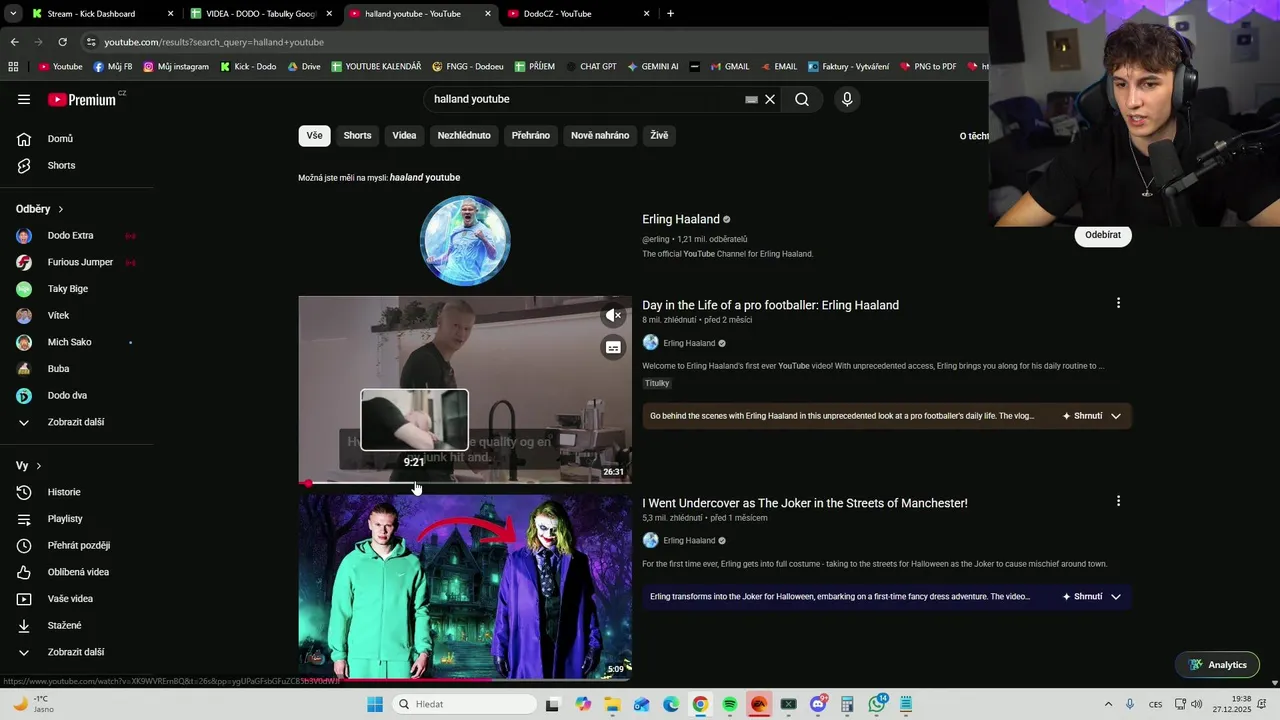Open the YouTube hamburger guide menu
The width and height of the screenshot is (1280, 720).
[x=24, y=99]
